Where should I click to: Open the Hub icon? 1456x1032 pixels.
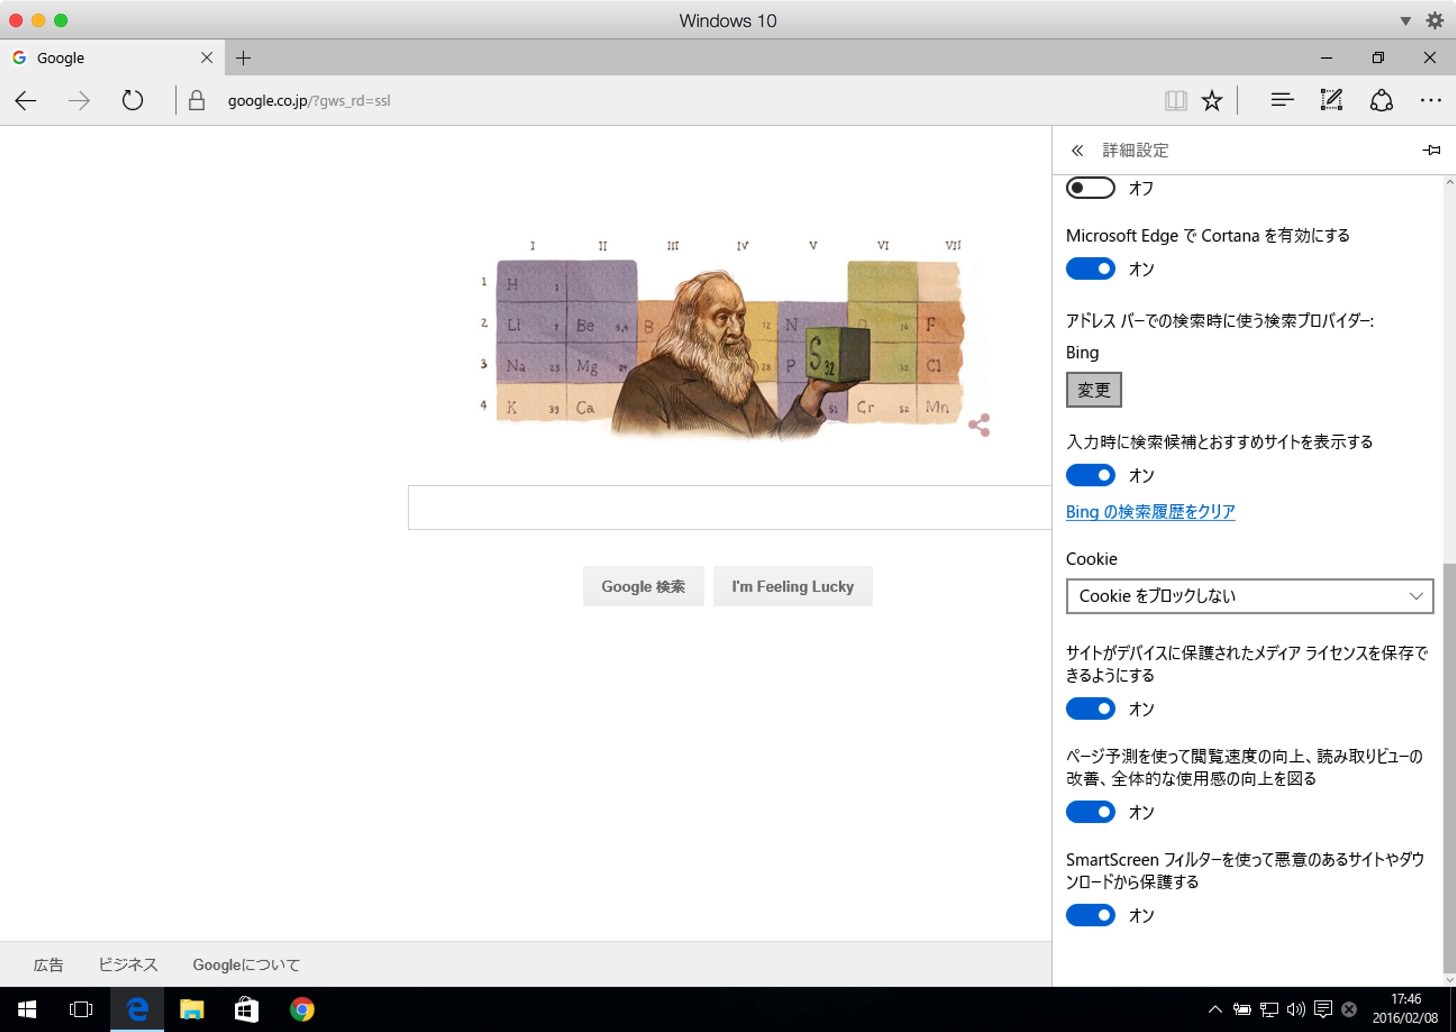pyautogui.click(x=1282, y=100)
